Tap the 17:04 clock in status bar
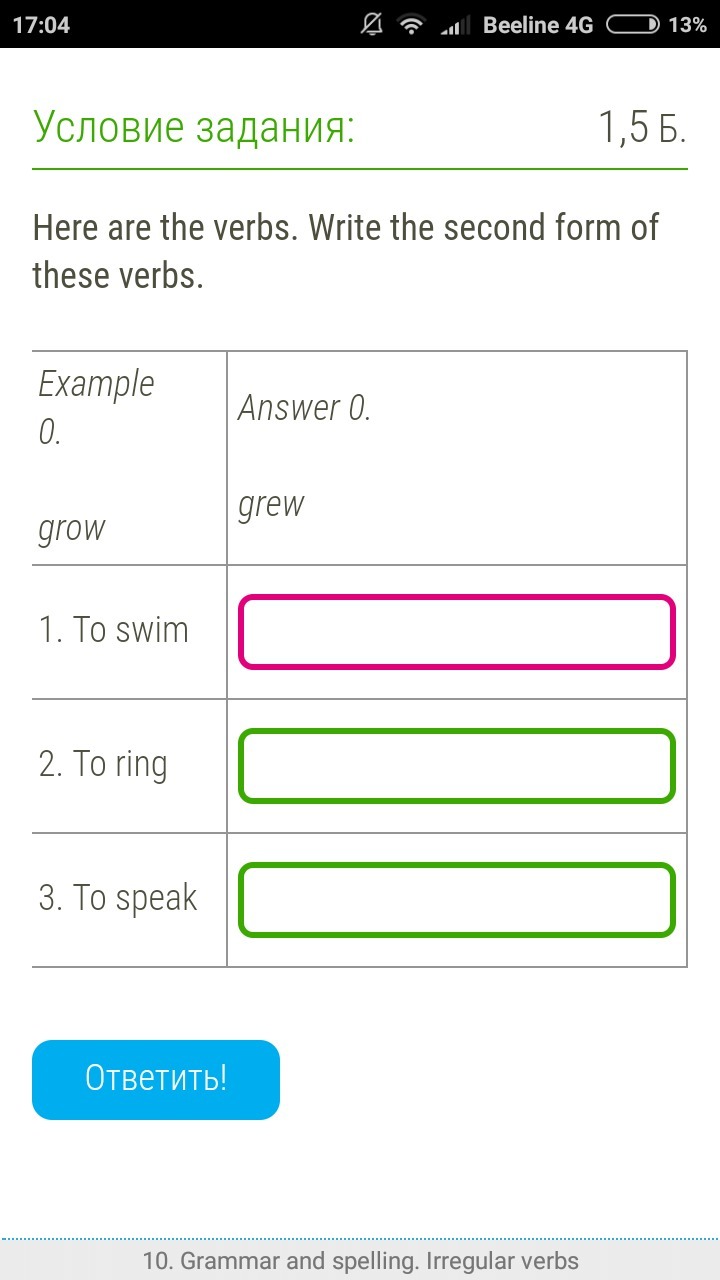Image resolution: width=720 pixels, height=1280 pixels. click(x=41, y=25)
